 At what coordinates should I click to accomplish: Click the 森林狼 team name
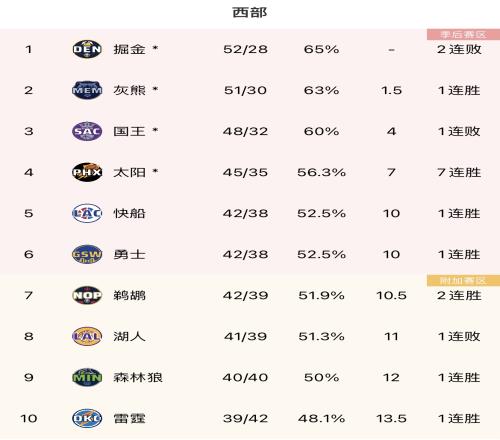pos(138,377)
